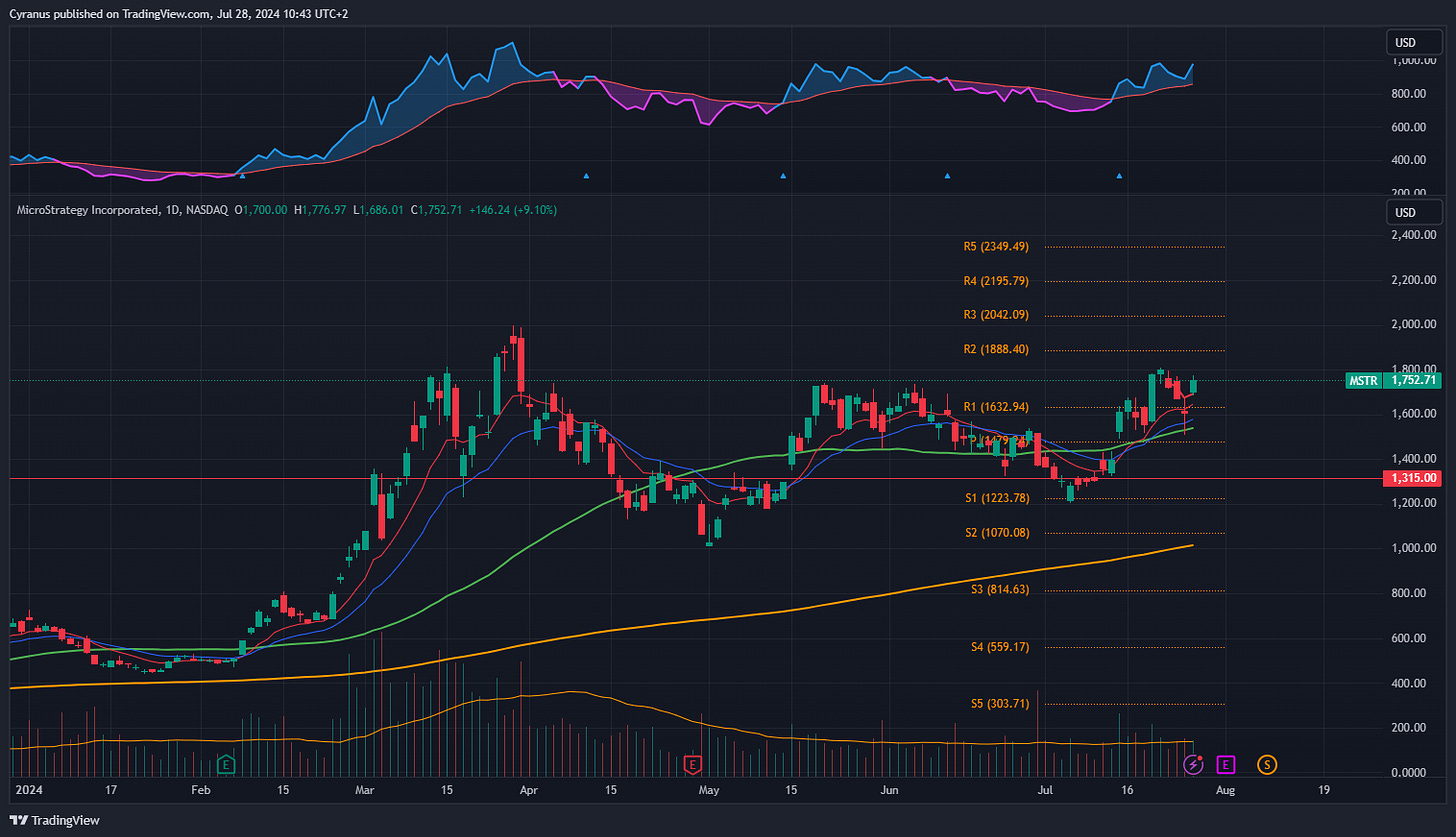Click the L1,686.01 low value
The image size is (1456, 837).
point(379,210)
